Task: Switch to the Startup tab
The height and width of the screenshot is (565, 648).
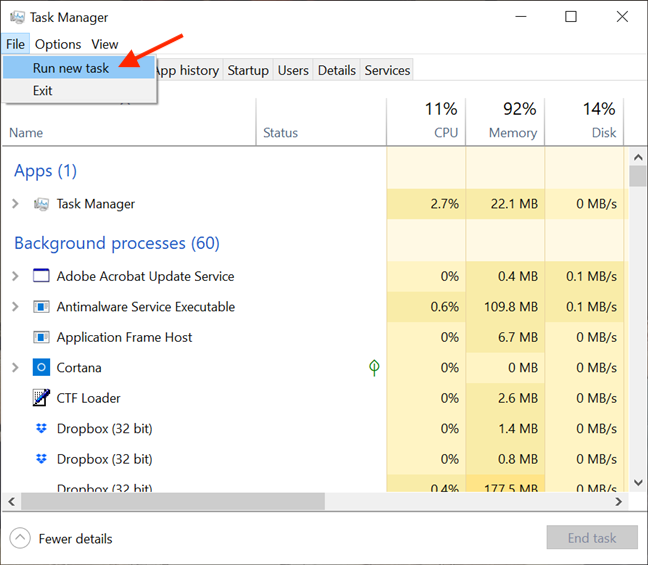Action: coord(248,70)
